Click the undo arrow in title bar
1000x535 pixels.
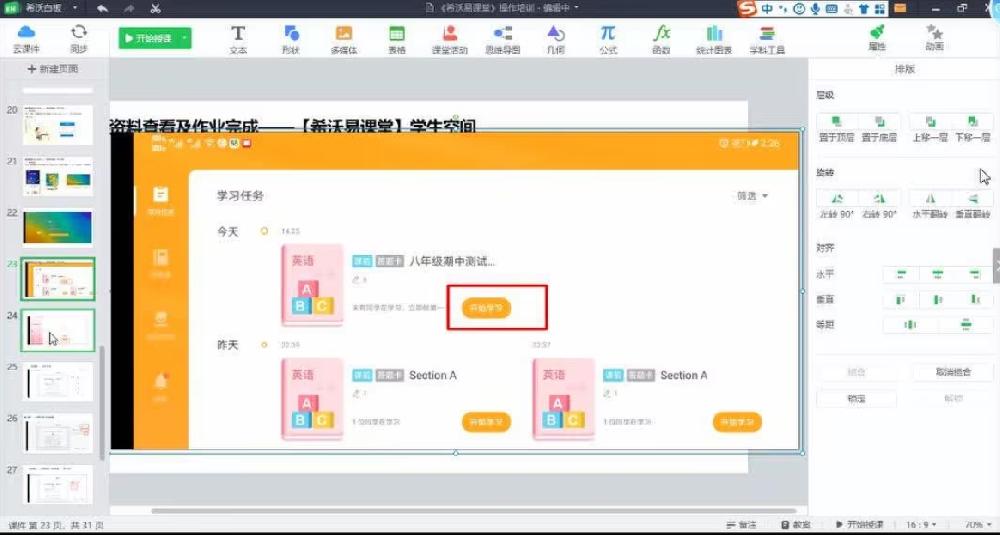coord(102,8)
